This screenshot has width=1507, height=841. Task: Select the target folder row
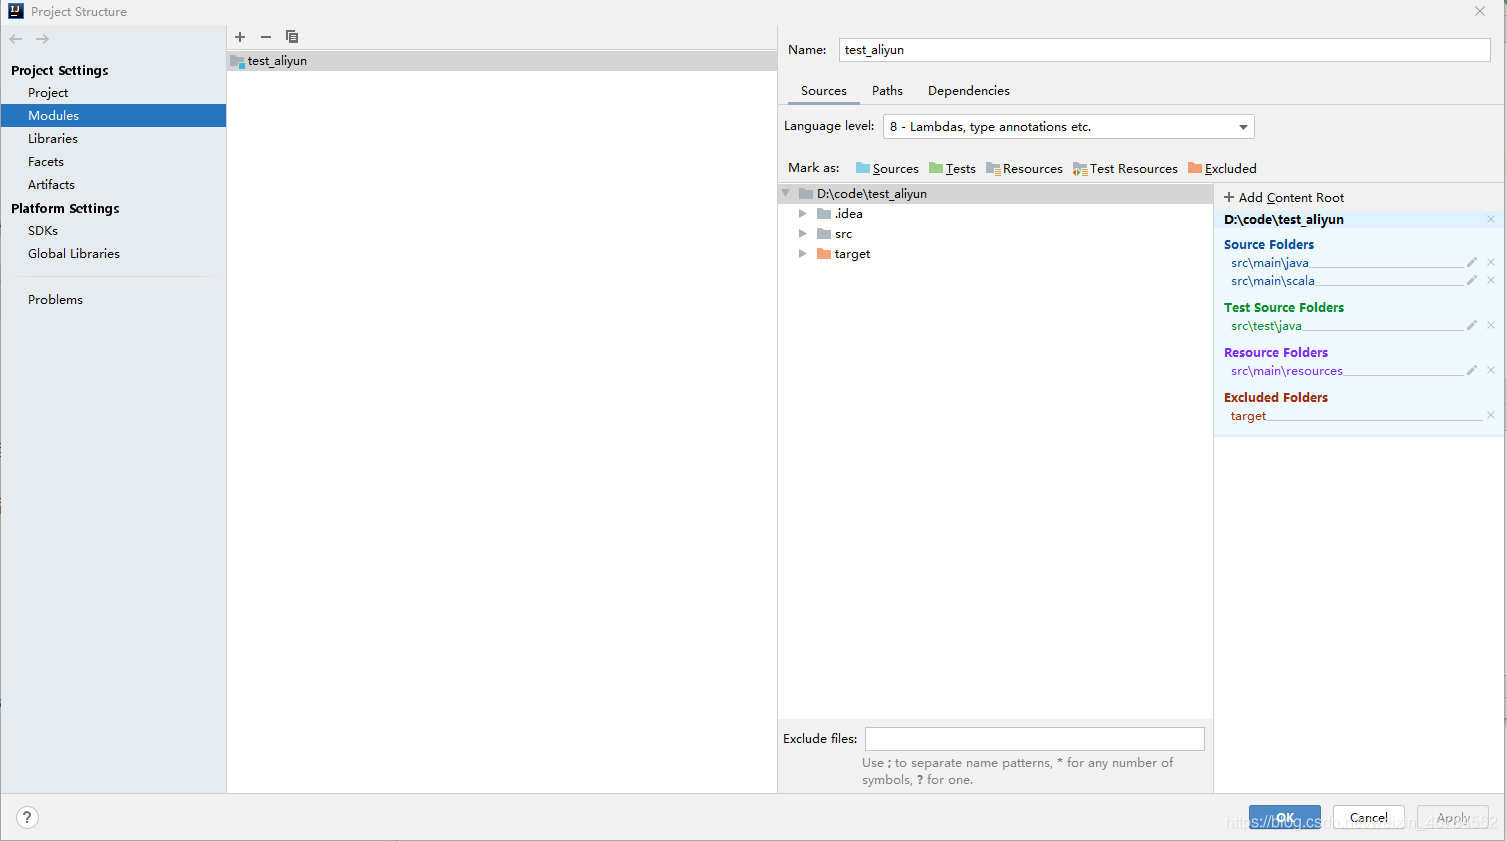995,253
